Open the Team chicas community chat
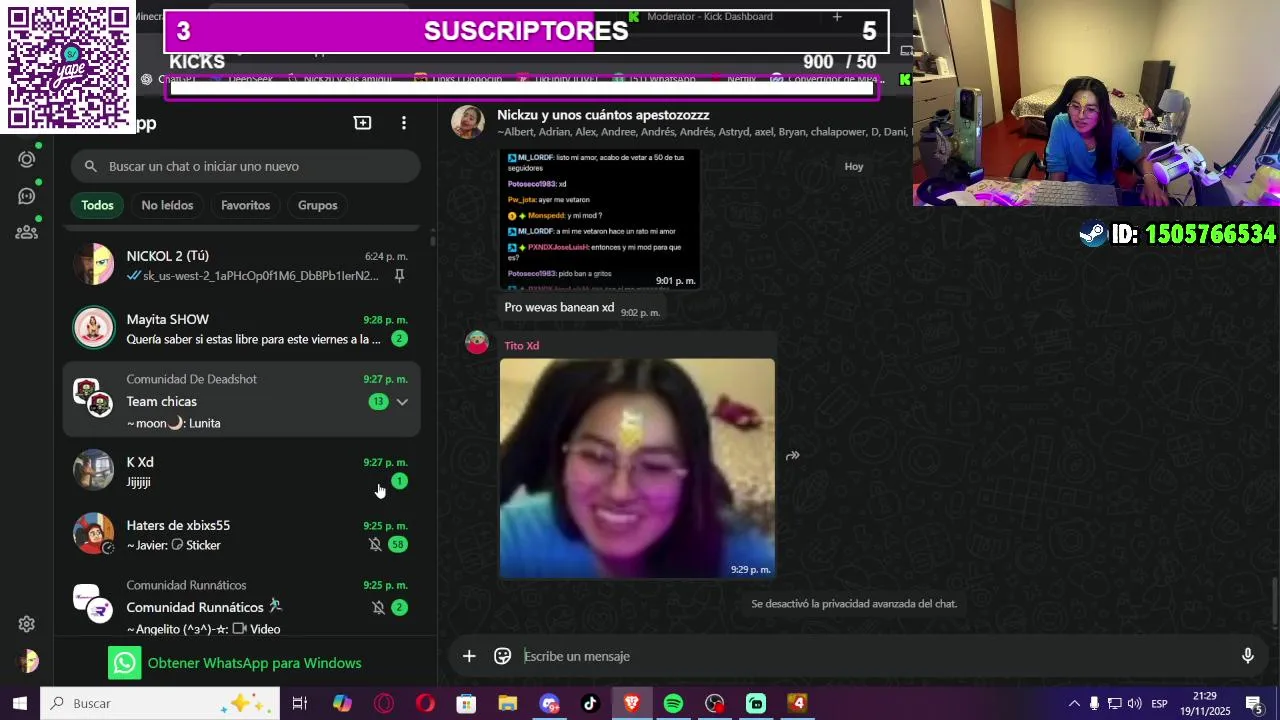This screenshot has height=720, width=1280. (241, 400)
